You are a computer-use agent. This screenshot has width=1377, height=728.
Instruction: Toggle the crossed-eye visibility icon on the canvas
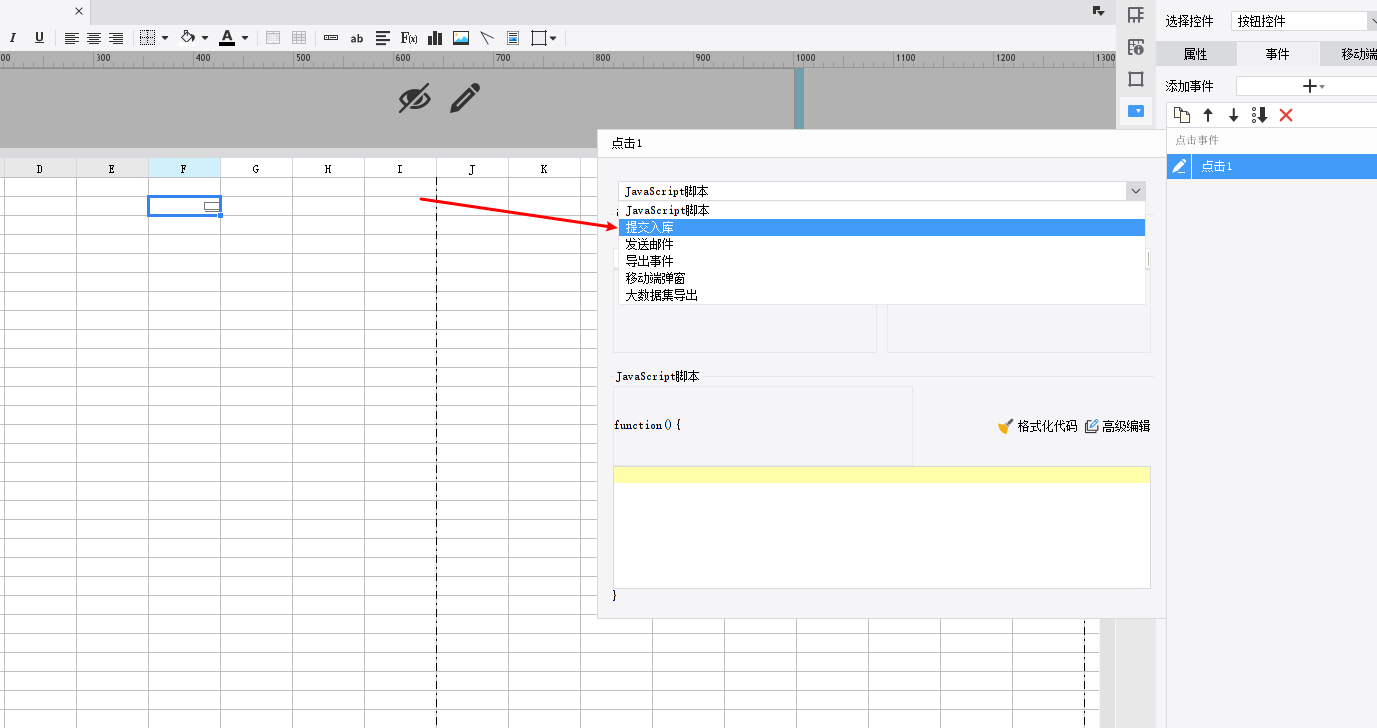414,98
